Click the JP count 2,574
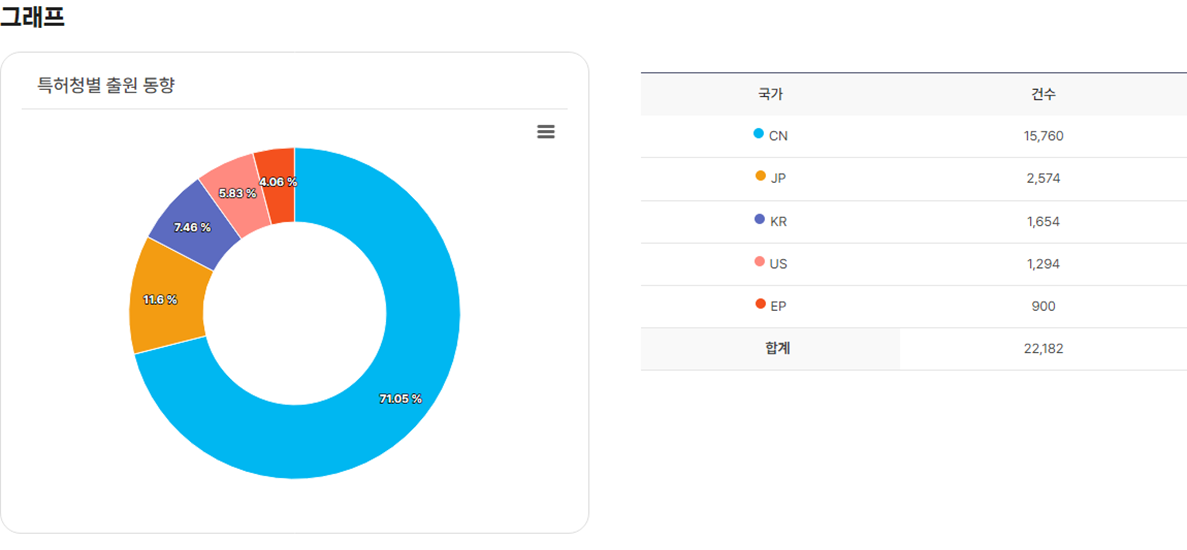The image size is (1187, 550). (x=1043, y=179)
